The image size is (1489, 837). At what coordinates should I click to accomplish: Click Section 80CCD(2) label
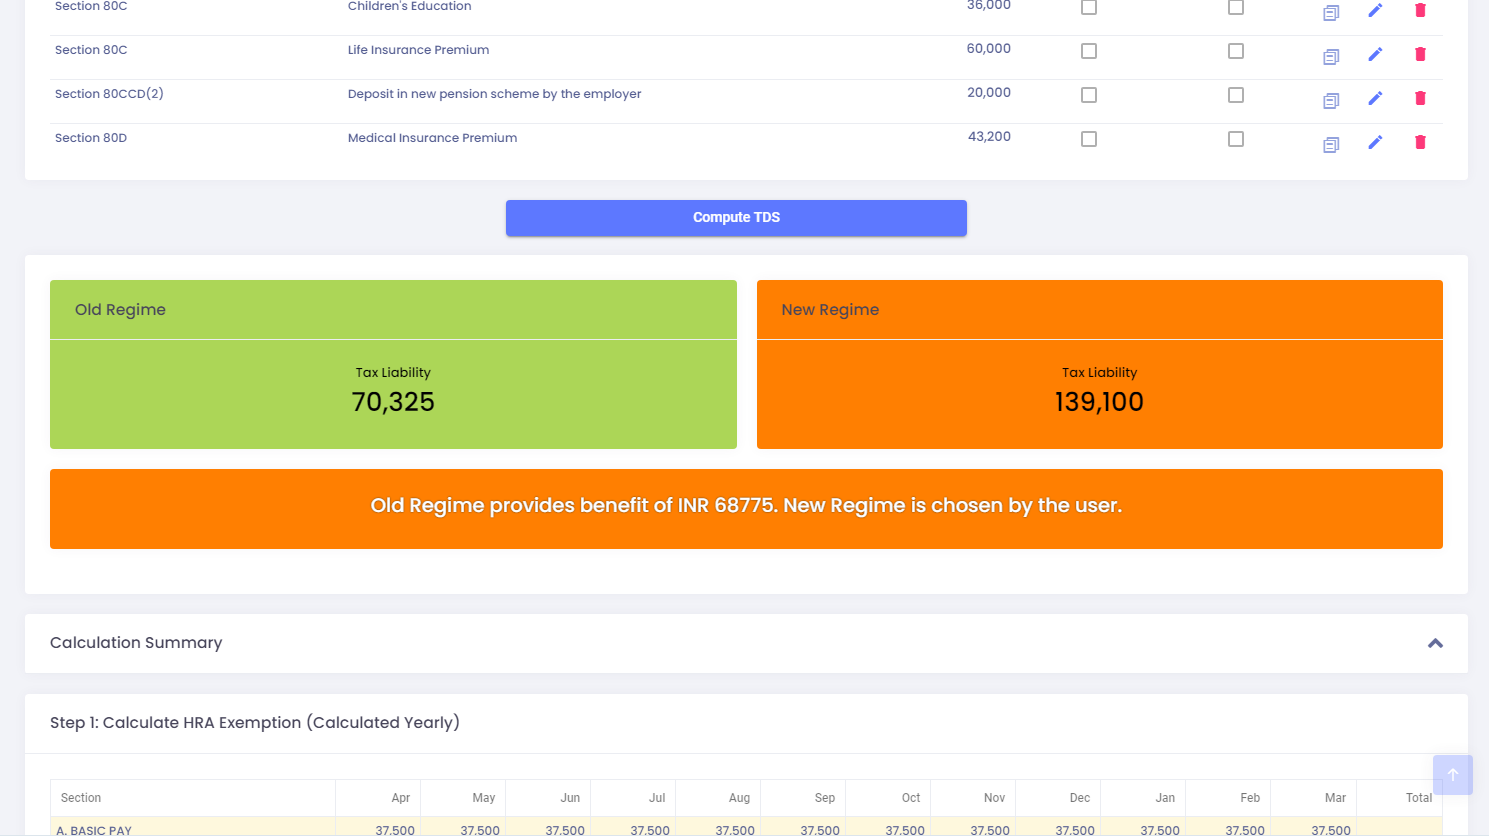click(109, 94)
